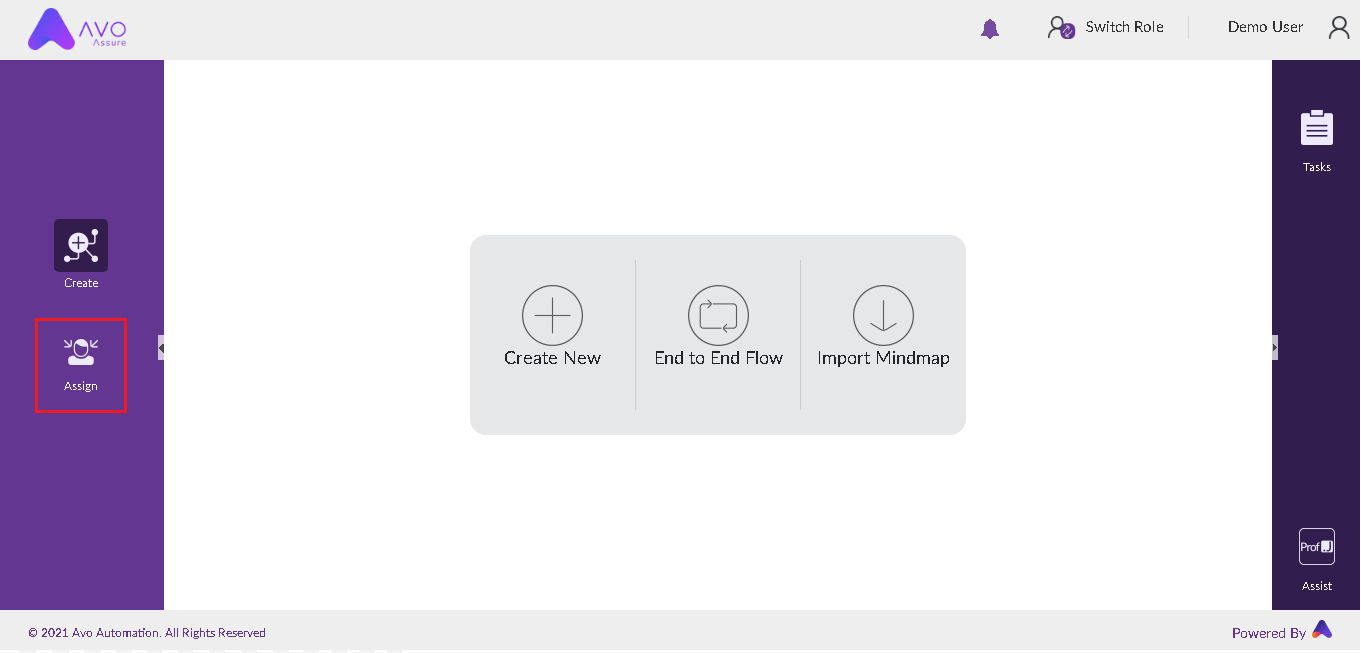Screen dimensions: 1361x653
Task: Click the Create New label
Action: (x=552, y=358)
